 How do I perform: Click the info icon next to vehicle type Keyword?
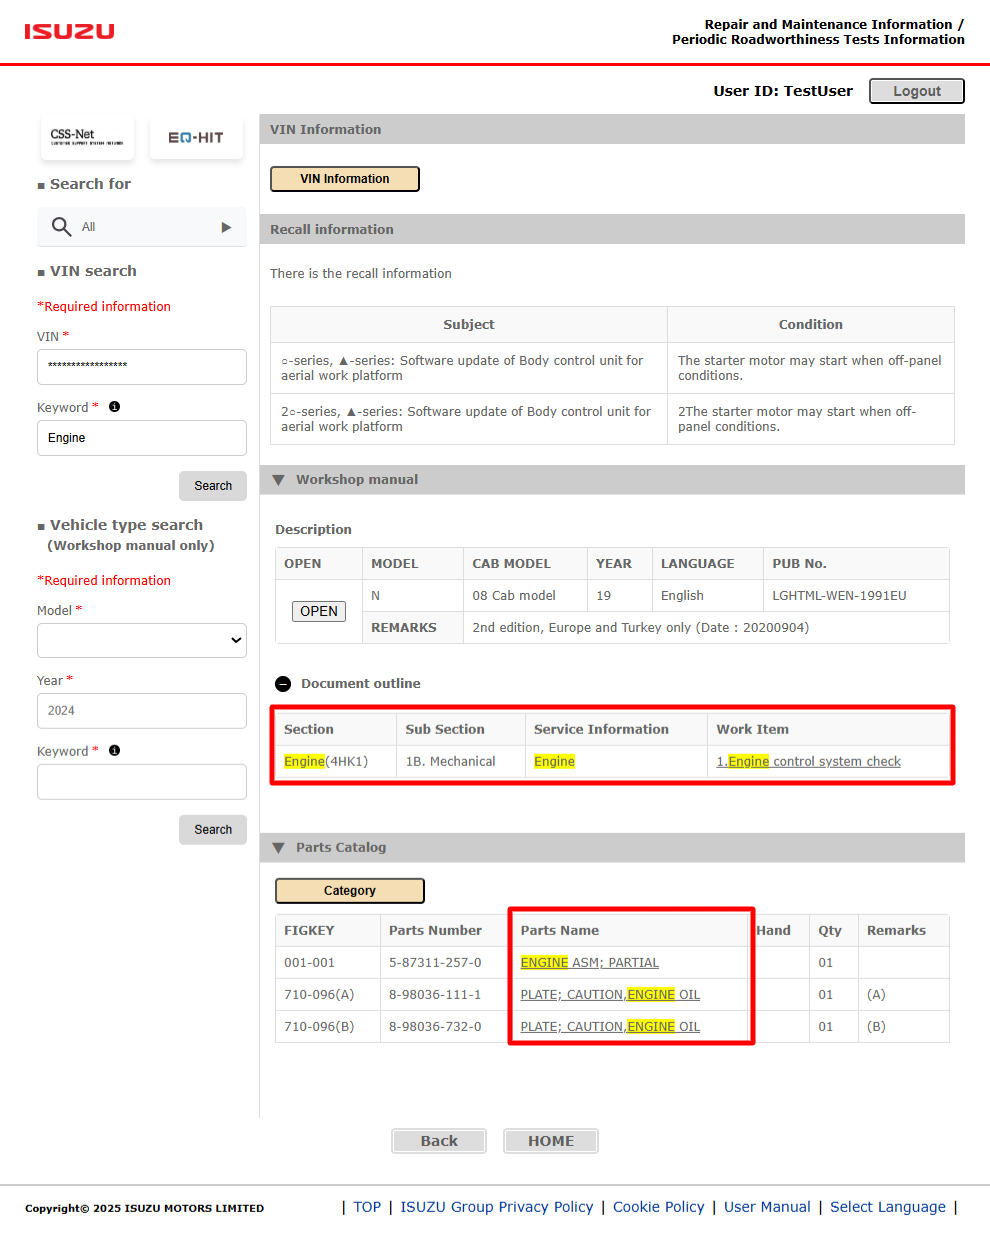114,750
